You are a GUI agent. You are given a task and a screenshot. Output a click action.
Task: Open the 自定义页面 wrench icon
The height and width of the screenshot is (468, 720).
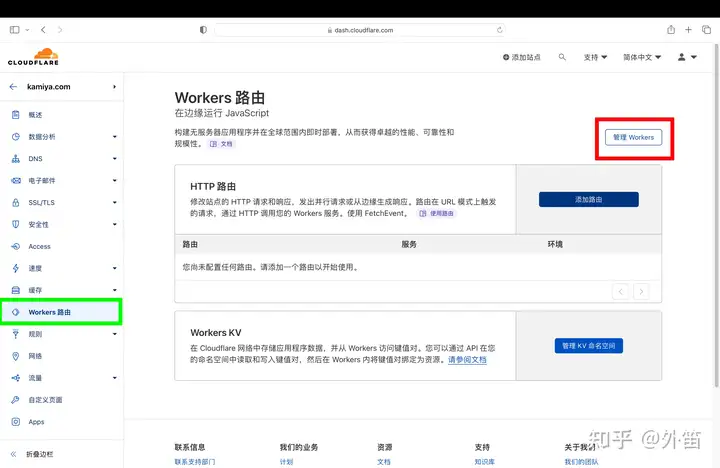point(16,400)
